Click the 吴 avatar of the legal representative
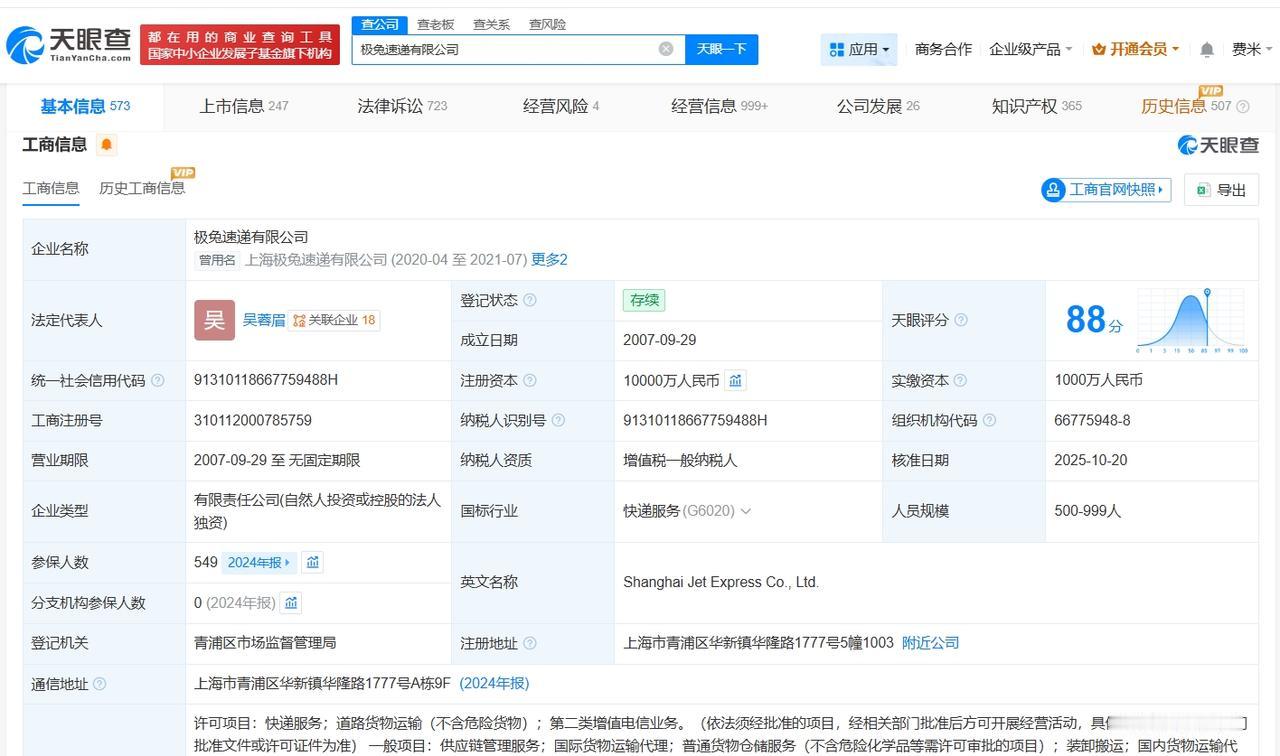The width and height of the screenshot is (1280, 756). click(214, 320)
